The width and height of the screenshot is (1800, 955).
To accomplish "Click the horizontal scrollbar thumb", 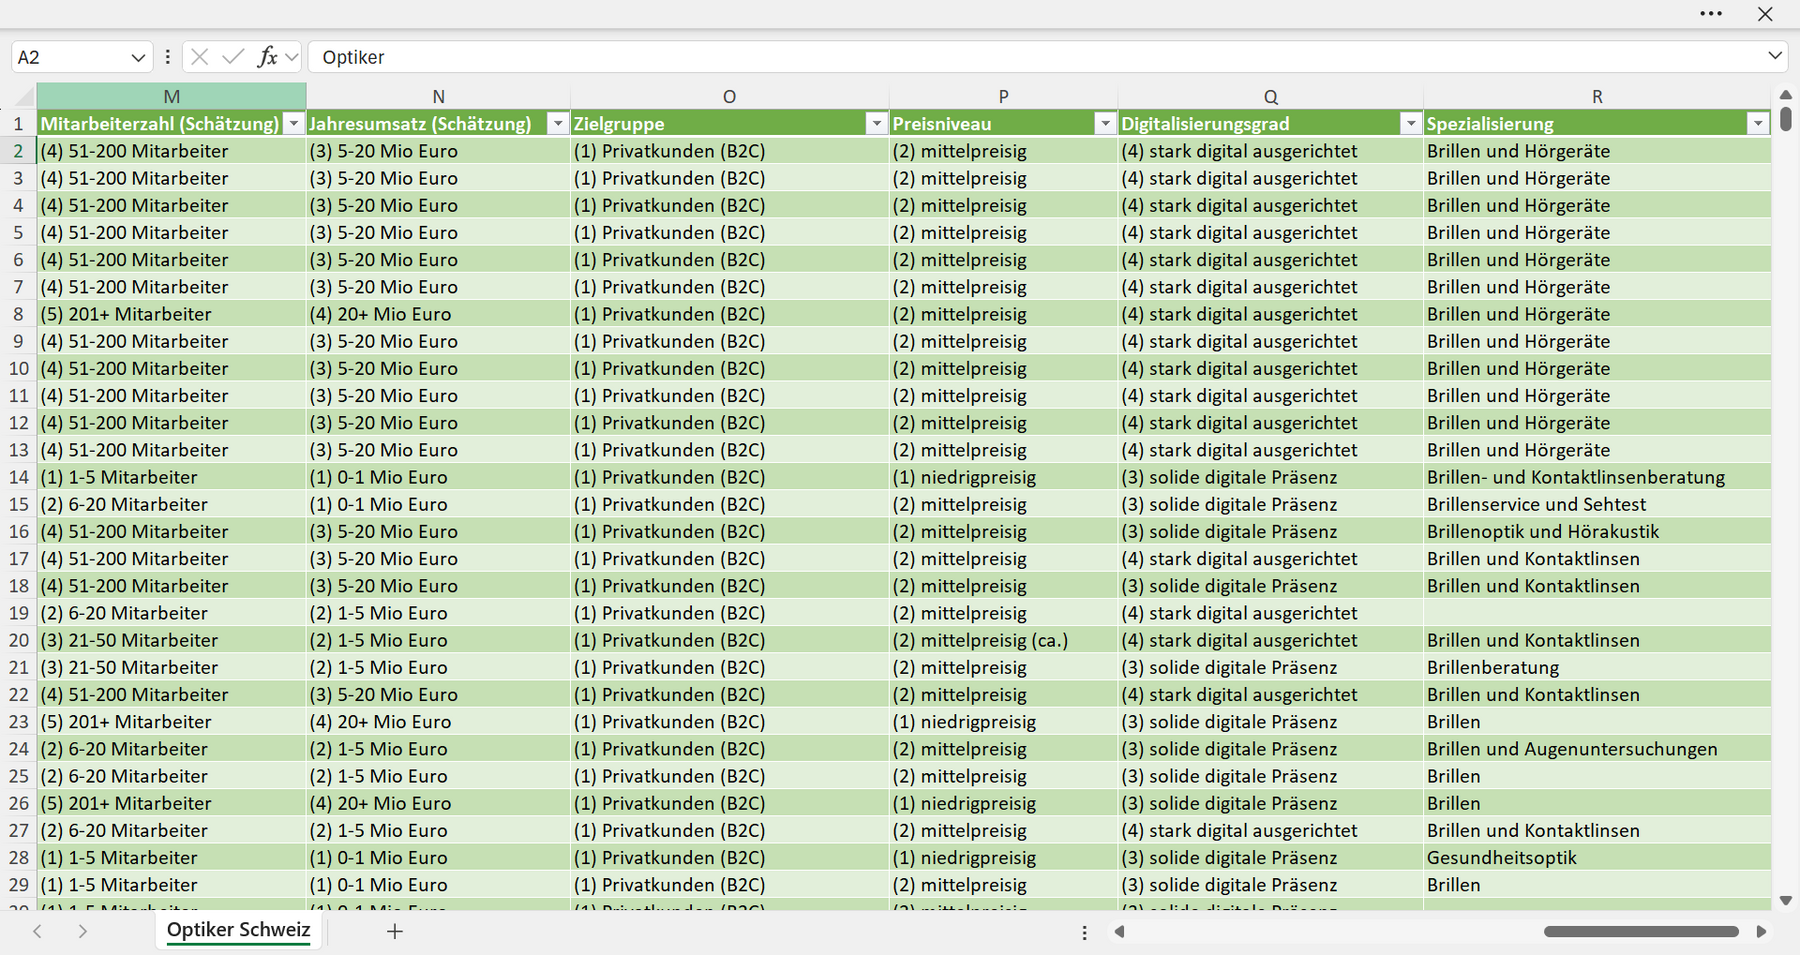I will tap(1641, 931).
